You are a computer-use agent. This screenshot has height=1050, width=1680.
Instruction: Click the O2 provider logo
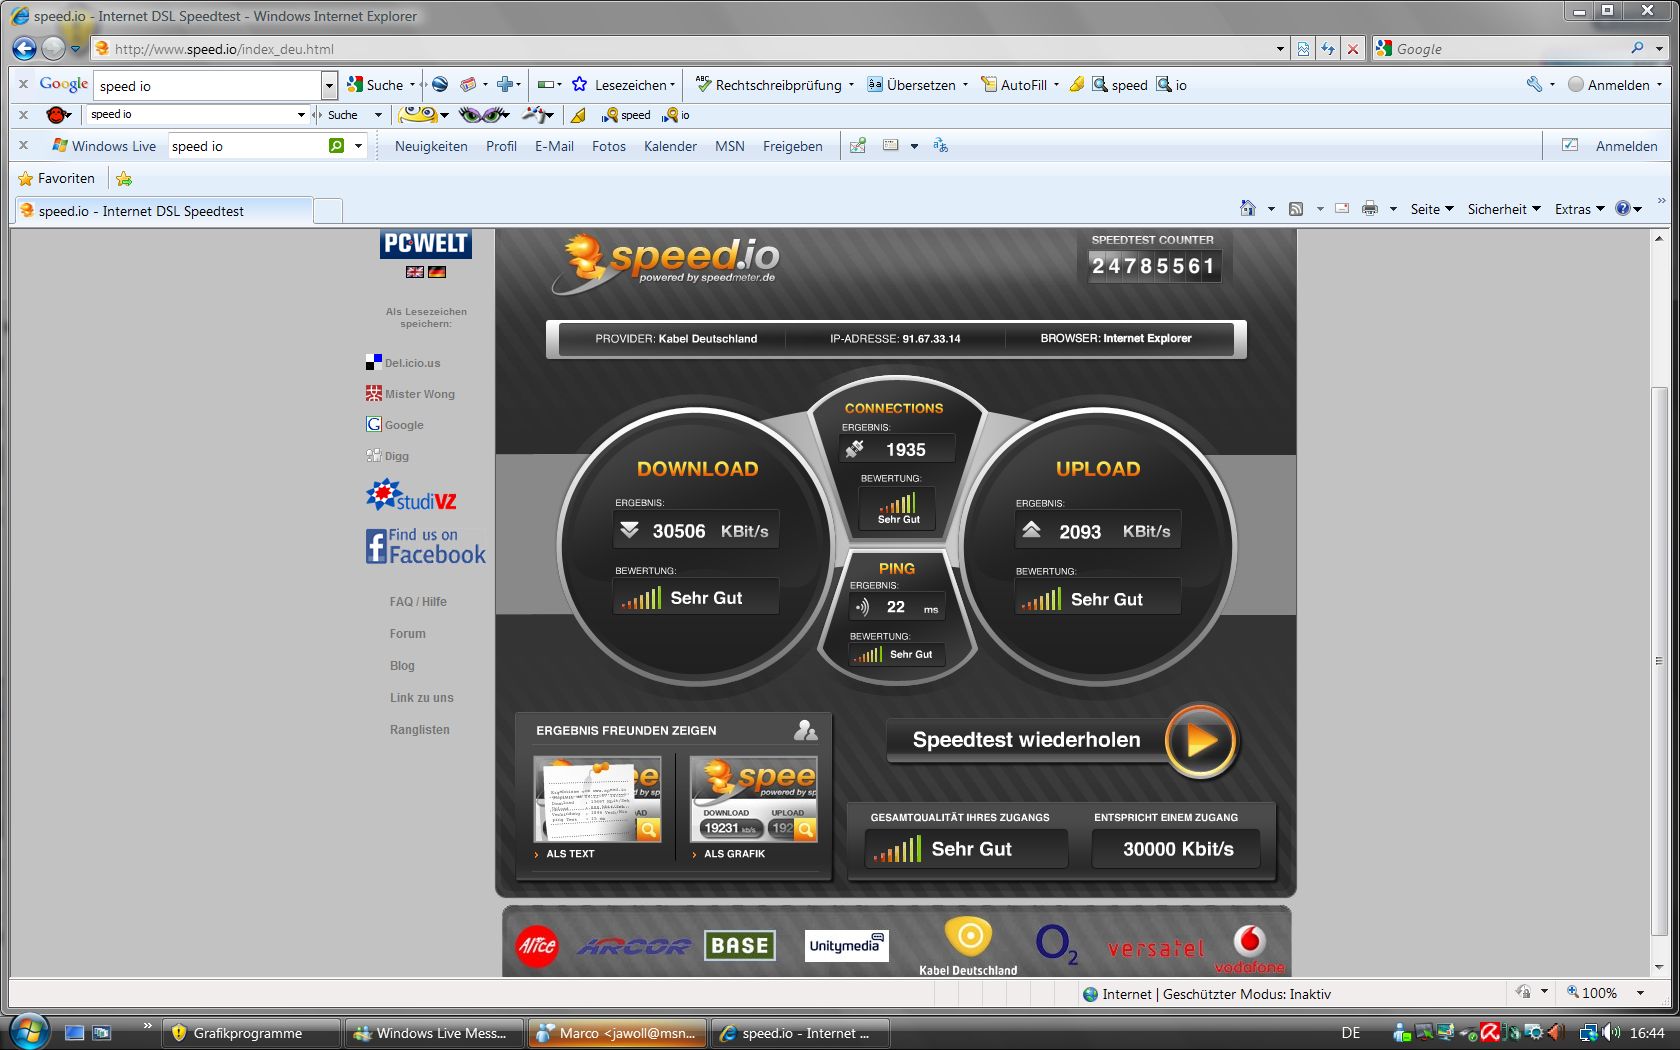tap(1056, 943)
